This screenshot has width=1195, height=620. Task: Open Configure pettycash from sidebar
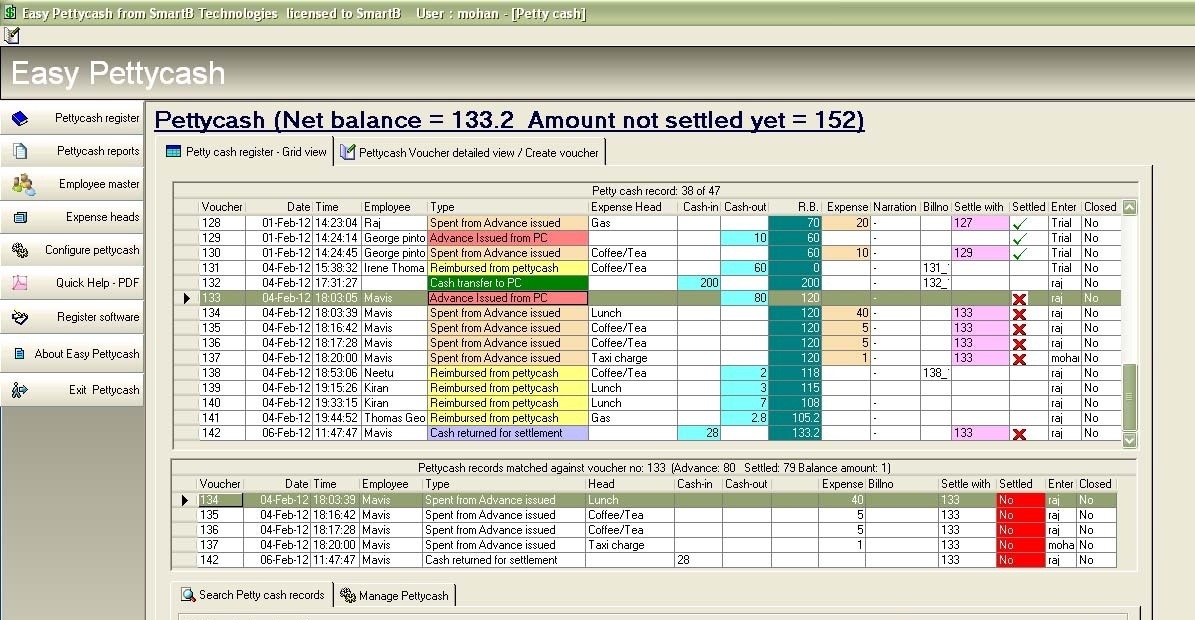(x=72, y=250)
